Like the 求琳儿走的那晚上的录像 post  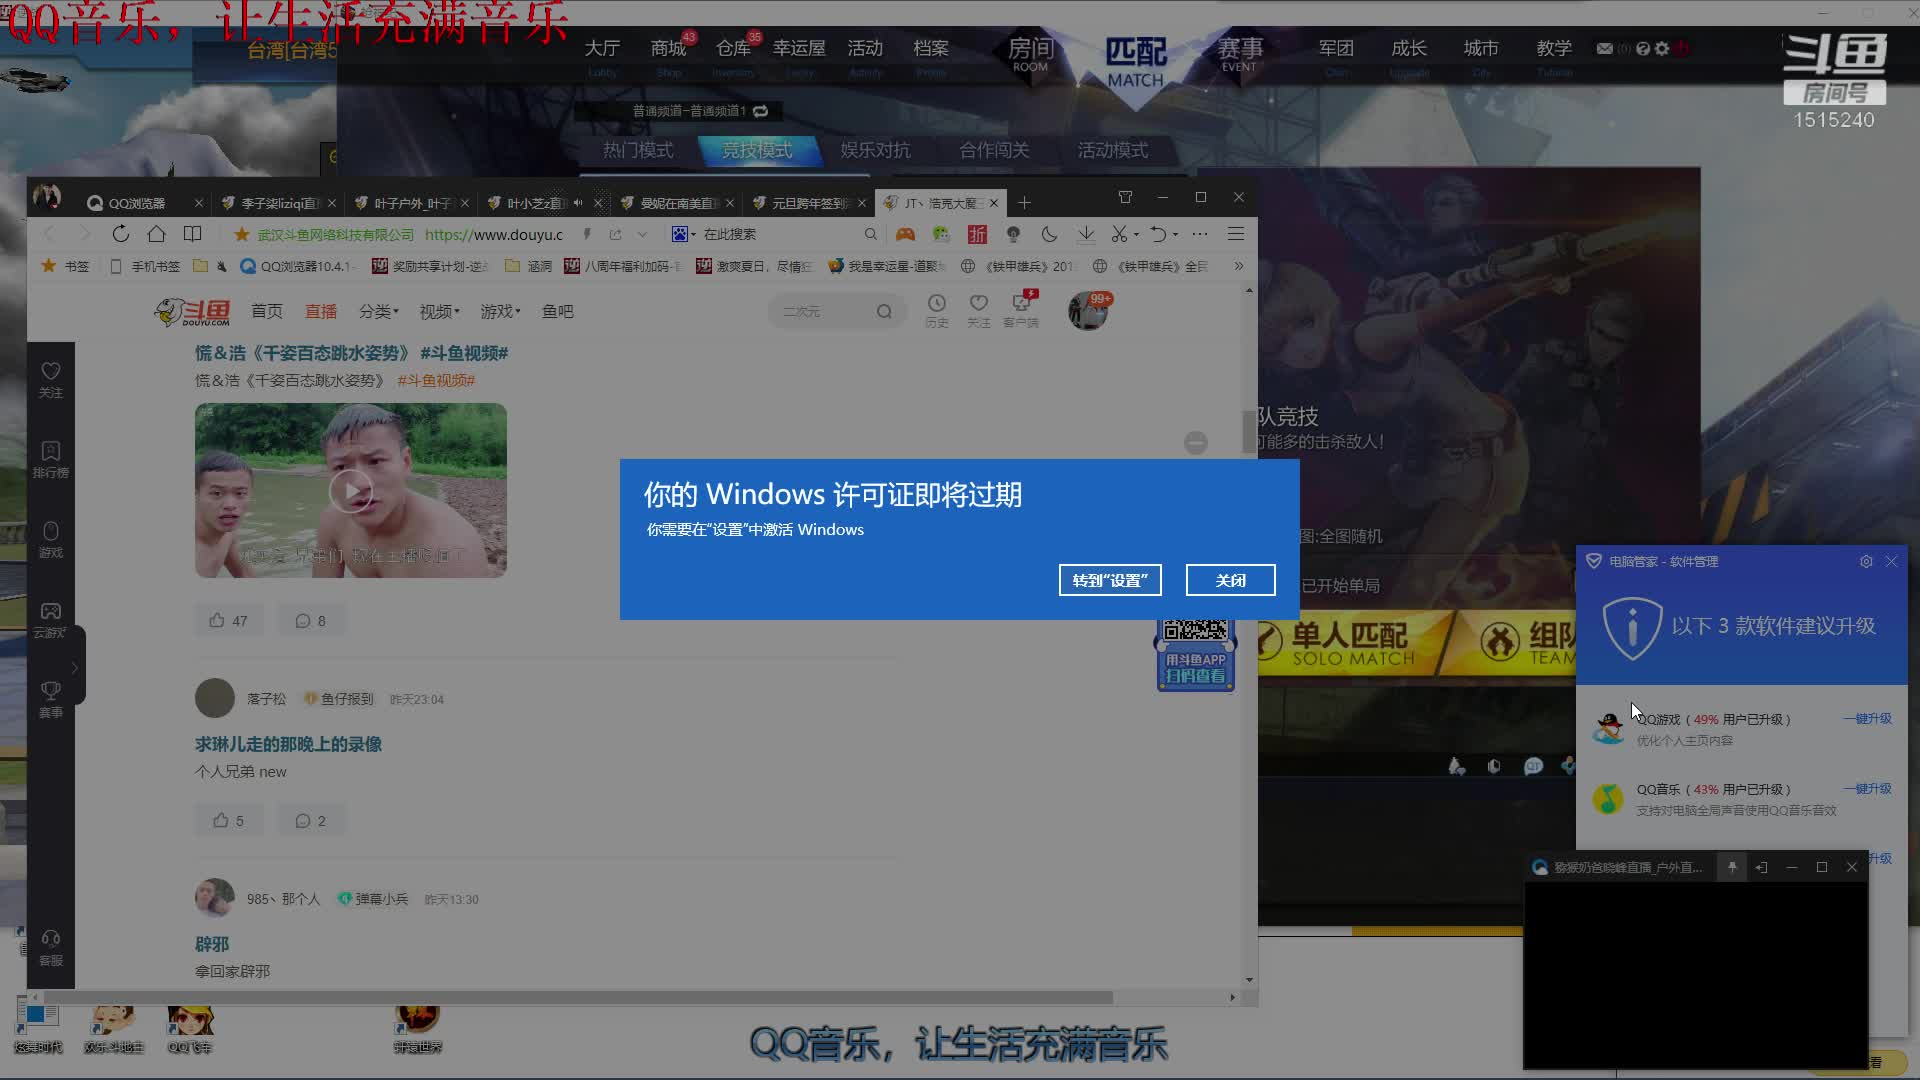pos(229,821)
